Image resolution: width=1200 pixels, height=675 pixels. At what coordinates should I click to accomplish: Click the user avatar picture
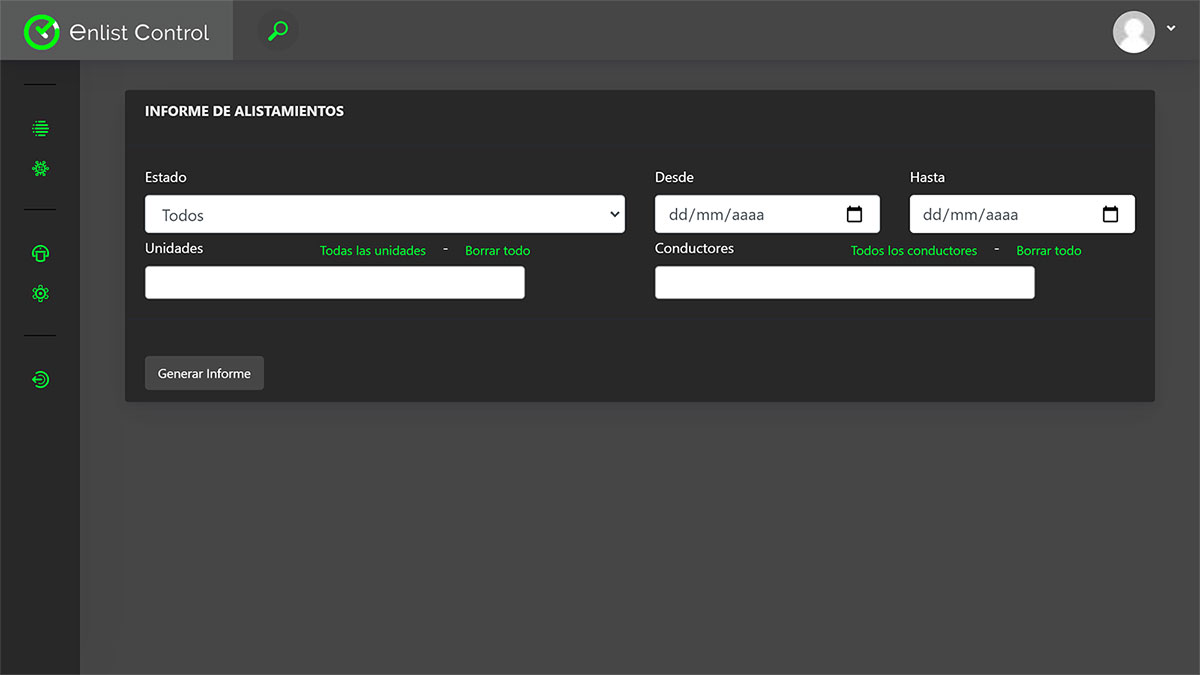[1133, 31]
